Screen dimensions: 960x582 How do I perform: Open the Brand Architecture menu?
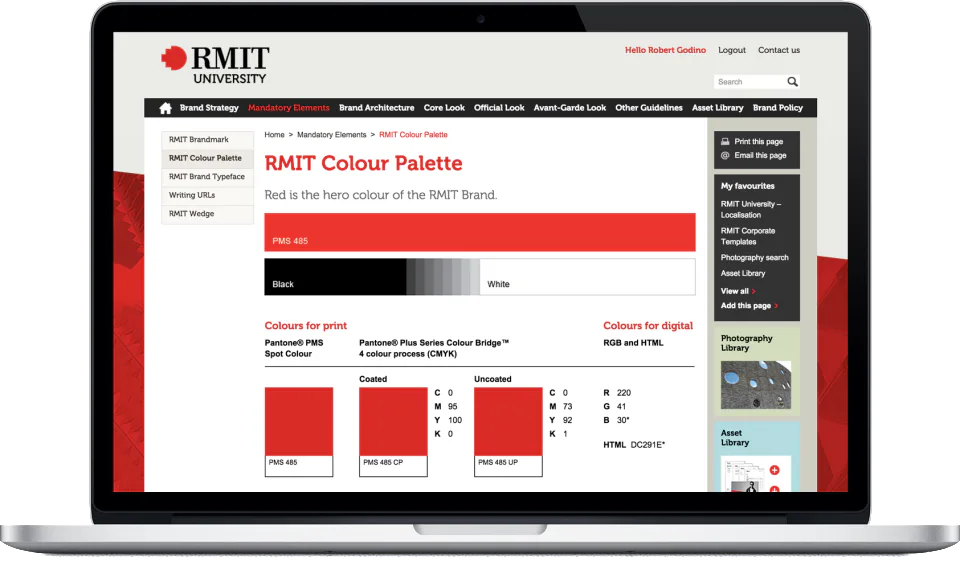pyautogui.click(x=377, y=108)
